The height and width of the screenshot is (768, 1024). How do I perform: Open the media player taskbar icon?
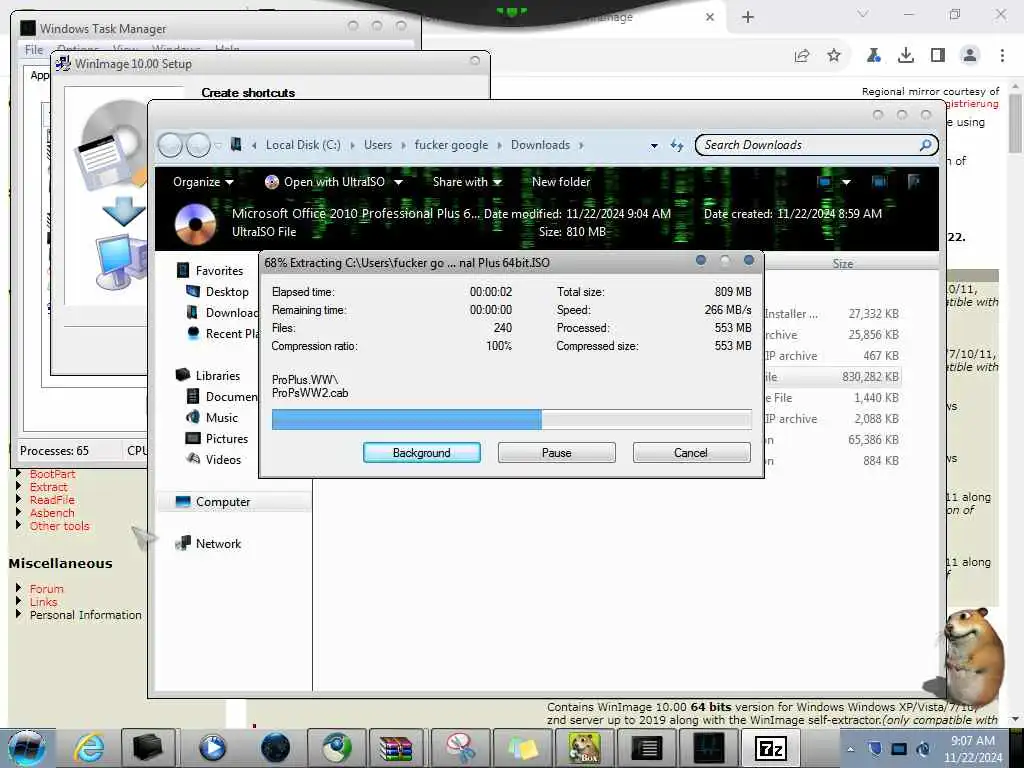point(212,748)
